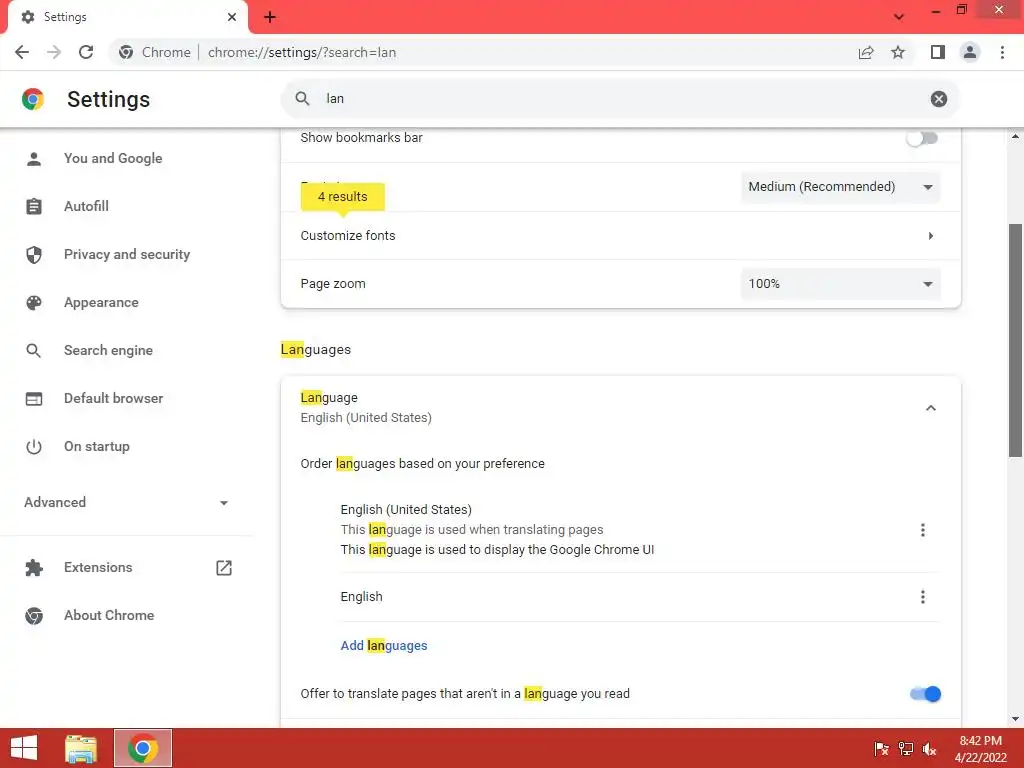Open more actions for English (United States)
Image resolution: width=1024 pixels, height=768 pixels.
(x=922, y=530)
